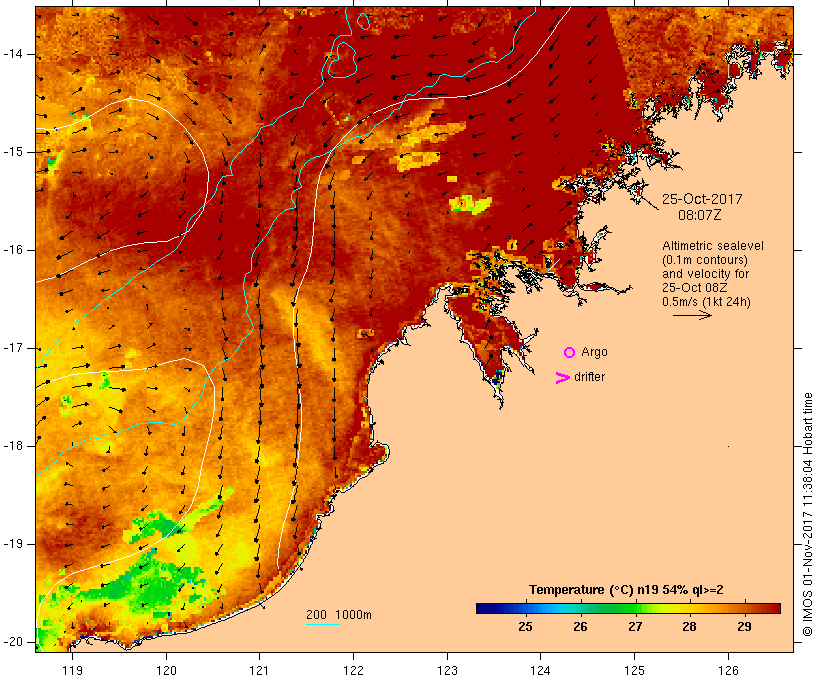Click the '125' longitude axis label

(x=634, y=671)
